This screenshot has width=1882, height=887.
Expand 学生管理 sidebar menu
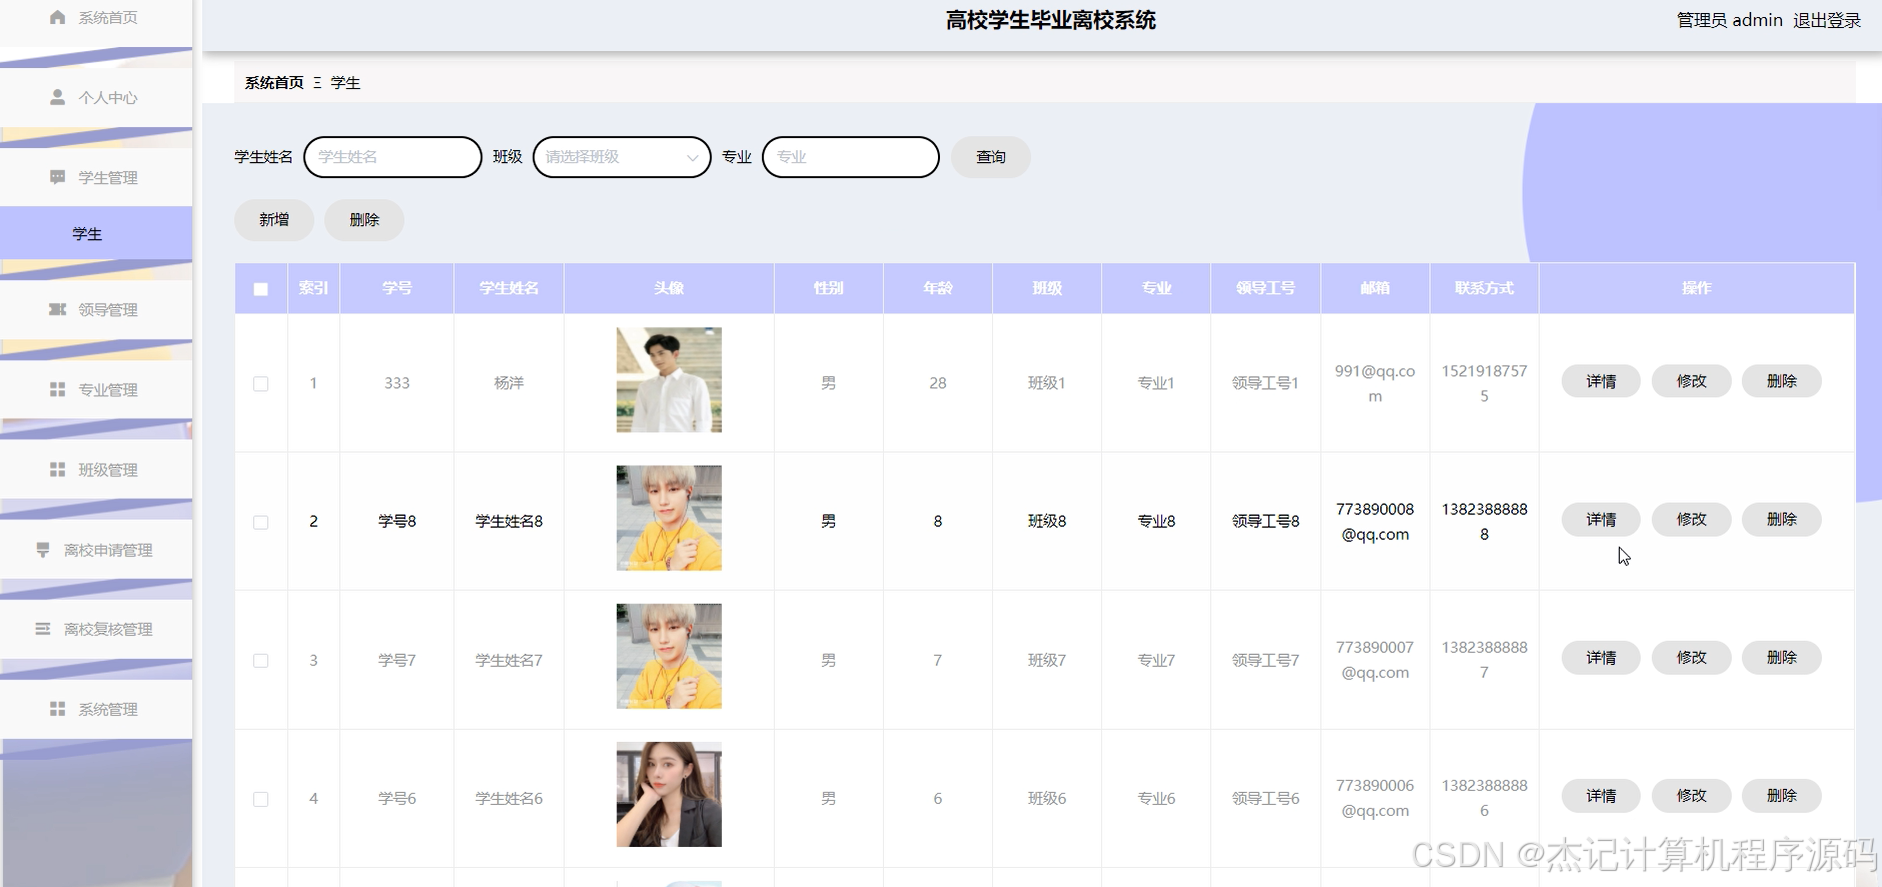point(96,177)
